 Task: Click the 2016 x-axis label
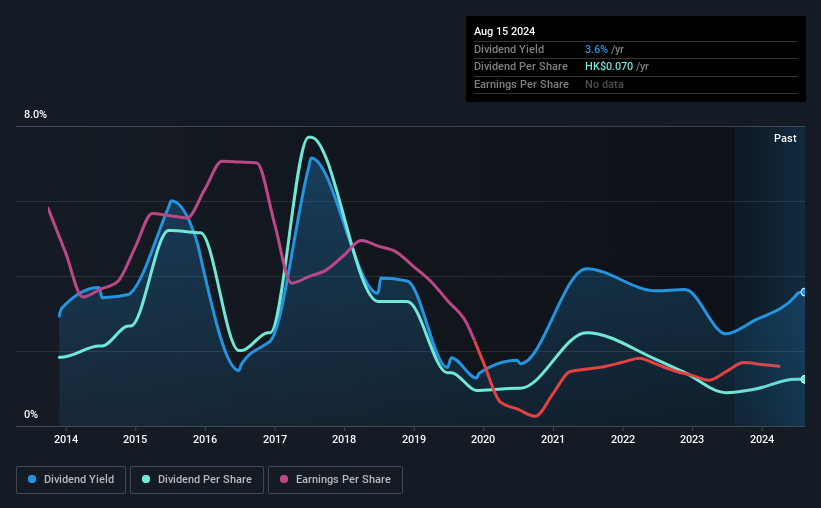[205, 439]
